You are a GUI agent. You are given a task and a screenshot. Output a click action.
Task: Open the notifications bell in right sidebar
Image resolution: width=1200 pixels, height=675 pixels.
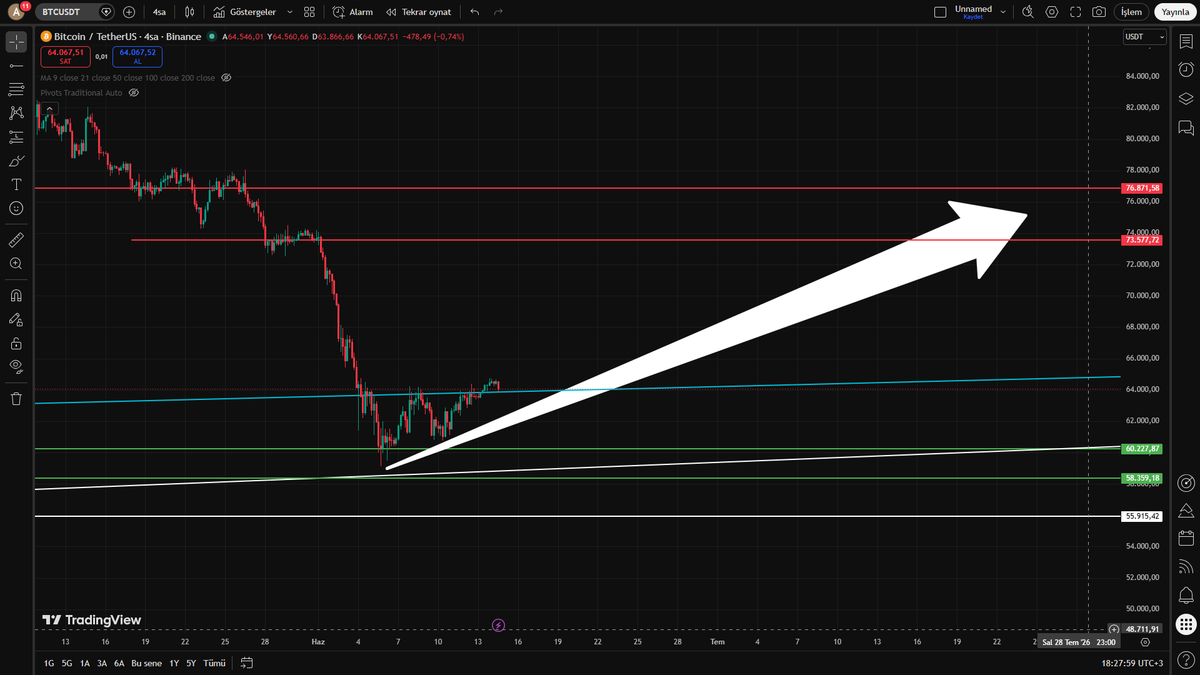pyautogui.click(x=1186, y=596)
